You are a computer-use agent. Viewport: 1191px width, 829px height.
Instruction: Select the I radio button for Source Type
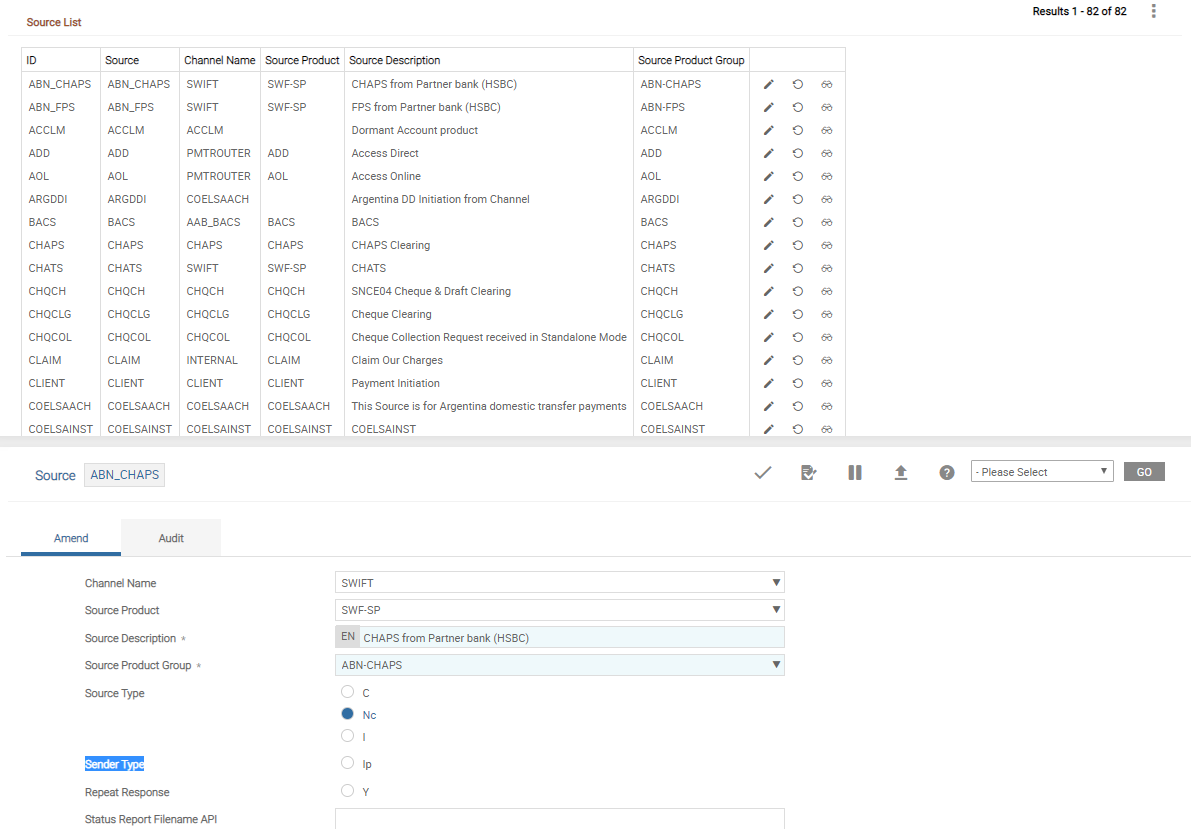coord(348,736)
